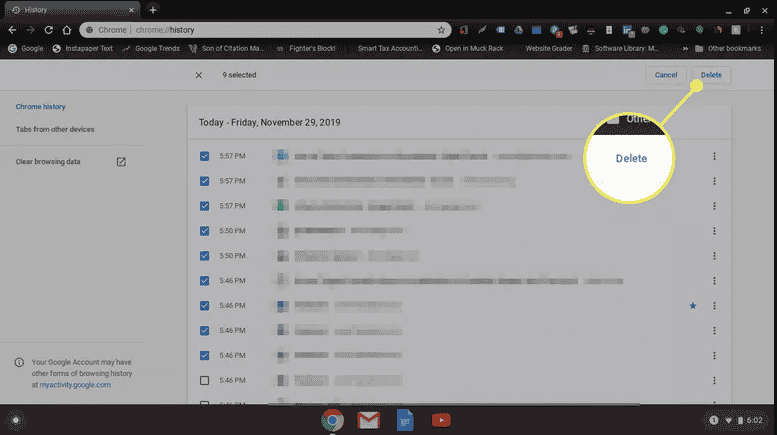Viewport: 777px width, 435px height.
Task: Switch to the History browser tab
Action: pos(72,10)
